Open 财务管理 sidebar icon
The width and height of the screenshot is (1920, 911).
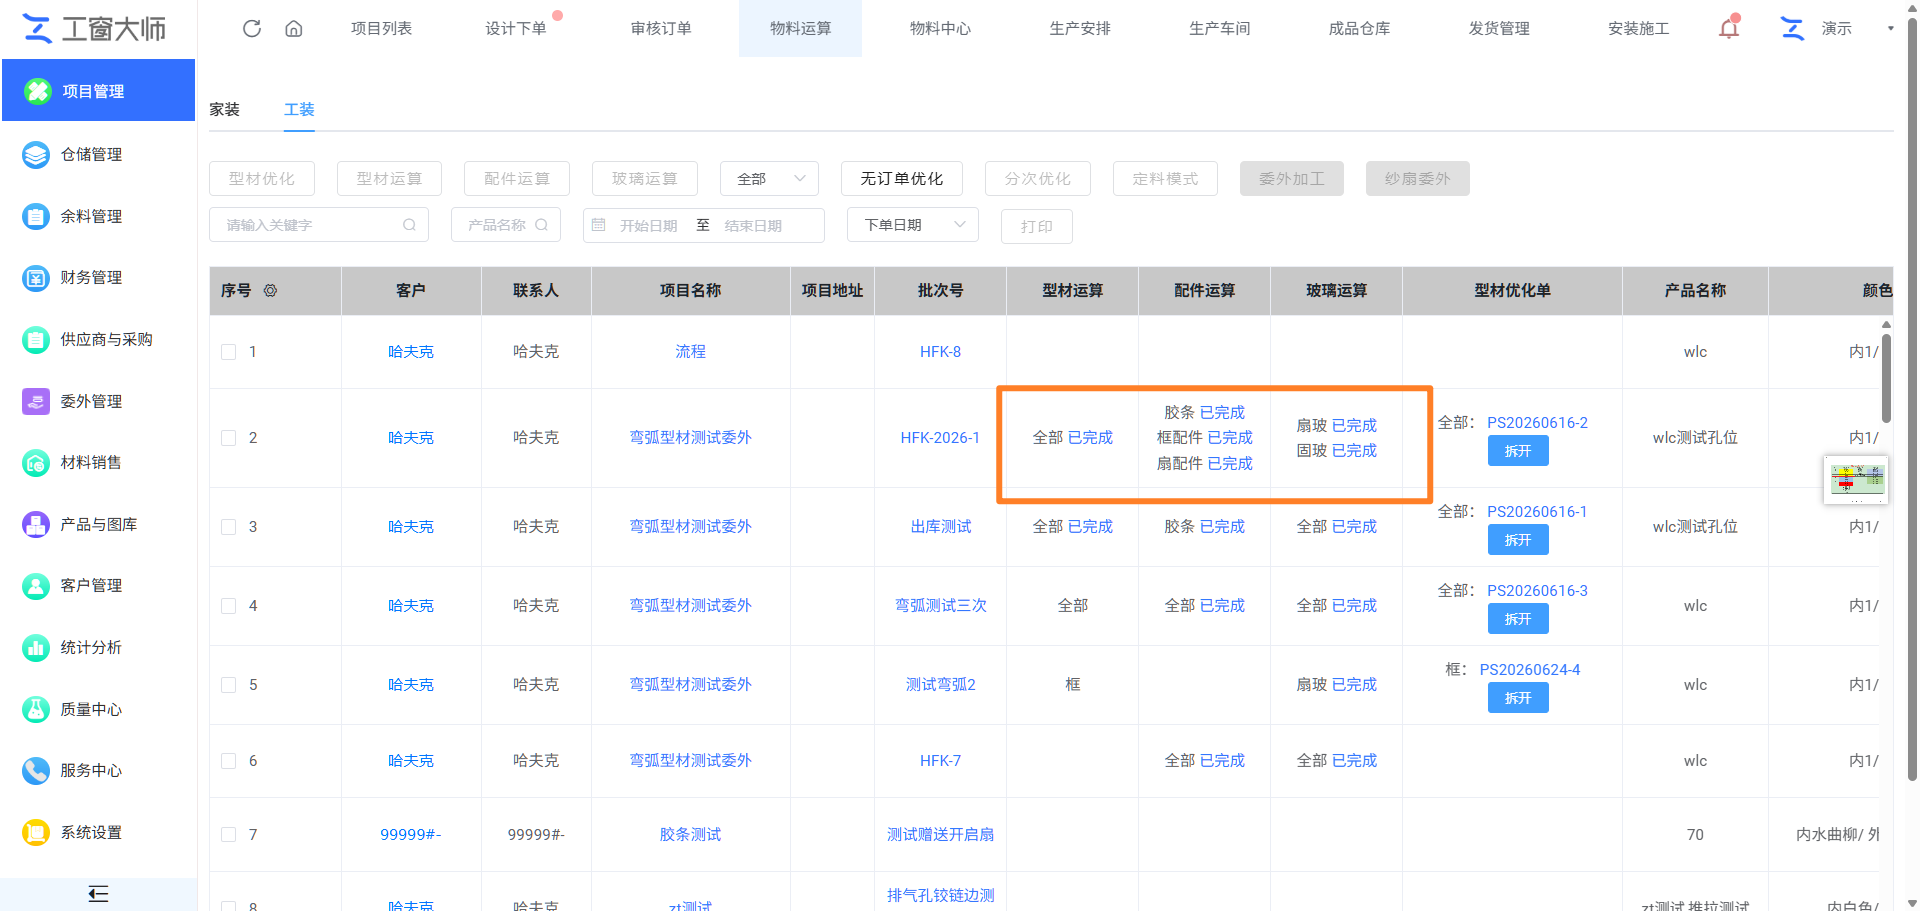tap(36, 278)
